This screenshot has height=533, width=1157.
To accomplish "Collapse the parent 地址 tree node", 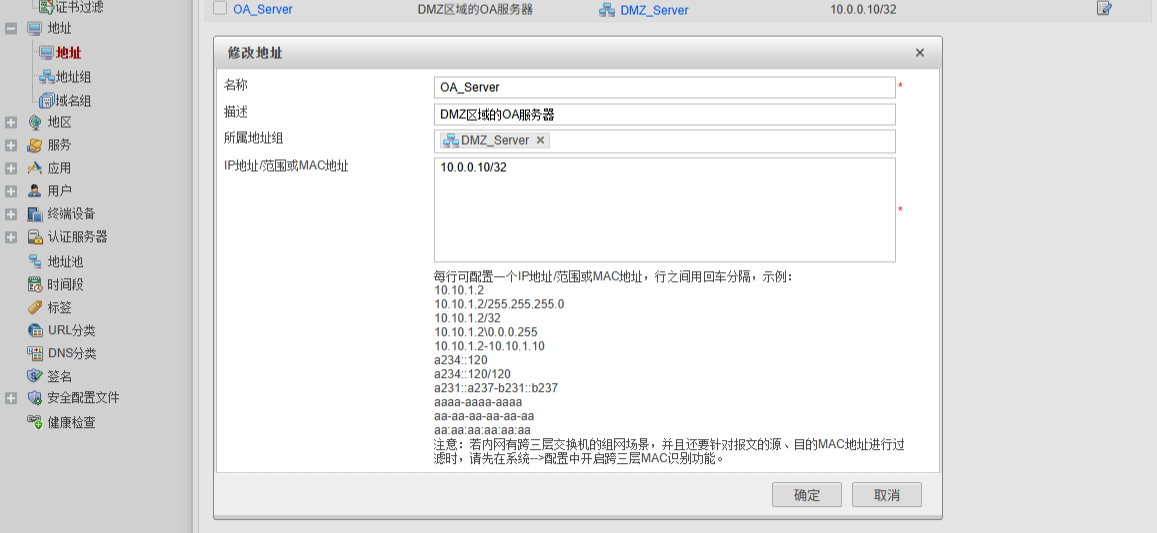I will pos(11,29).
